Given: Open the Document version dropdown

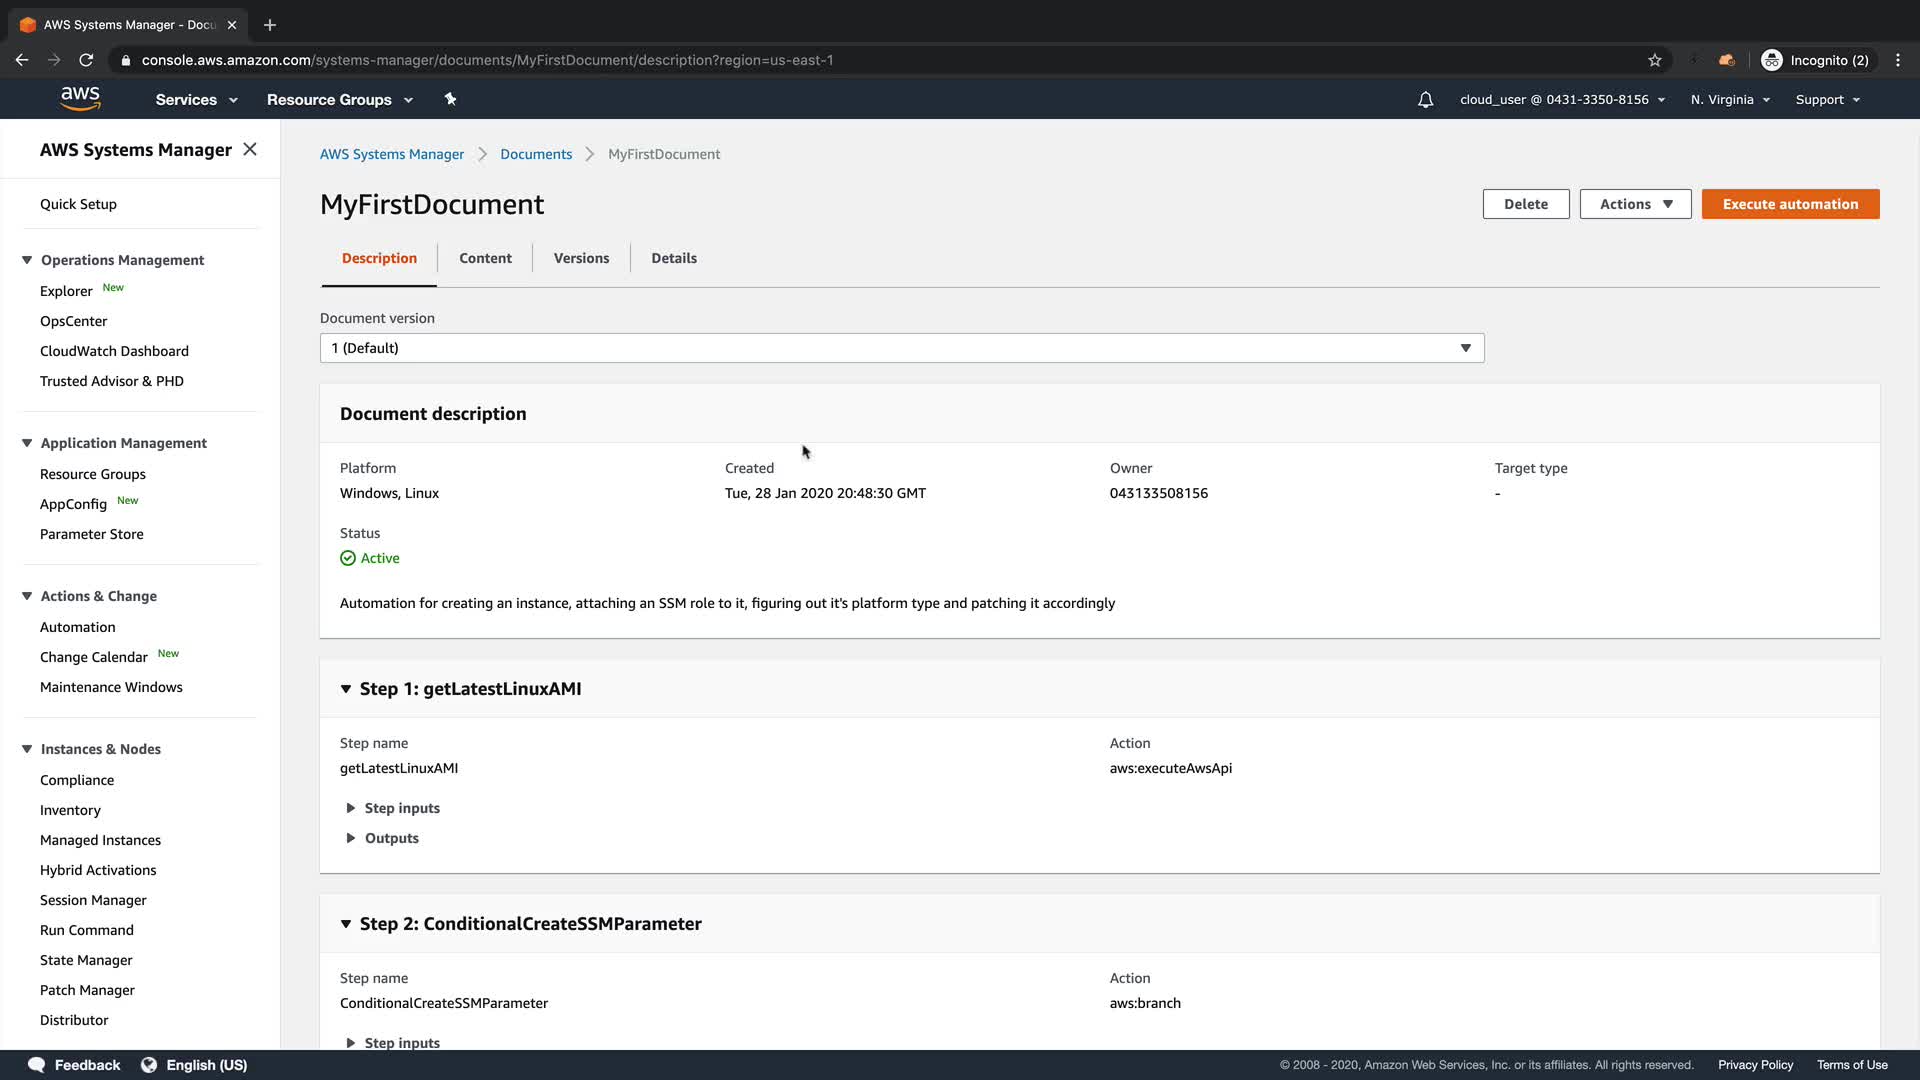Looking at the screenshot, I should pos(901,348).
